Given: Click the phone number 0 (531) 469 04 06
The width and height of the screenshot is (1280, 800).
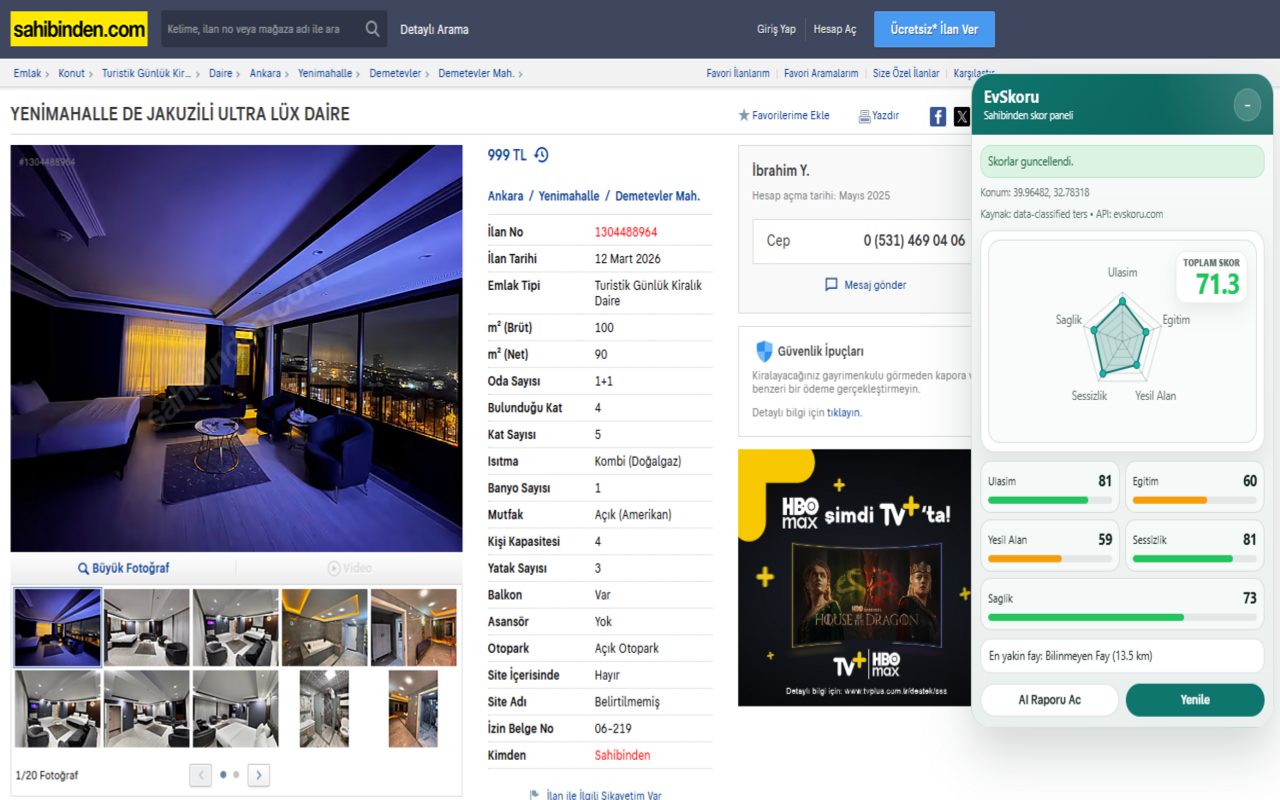Looking at the screenshot, I should click(x=914, y=241).
